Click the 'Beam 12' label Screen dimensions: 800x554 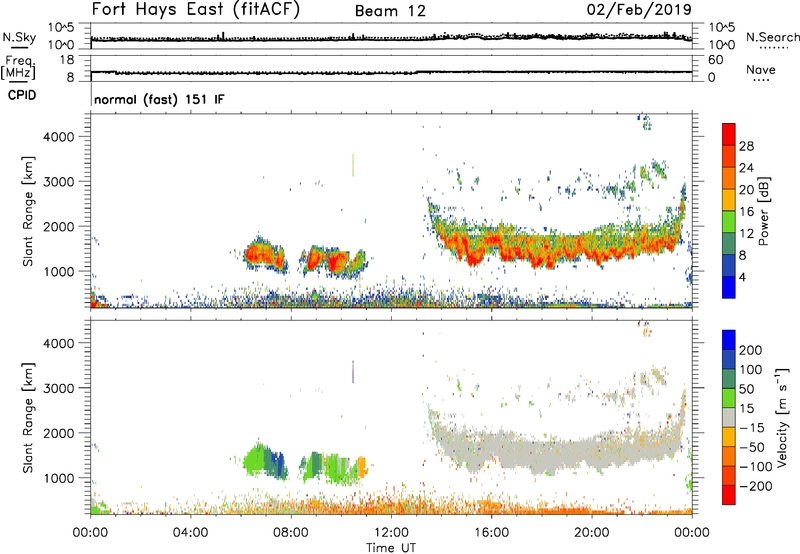click(390, 11)
